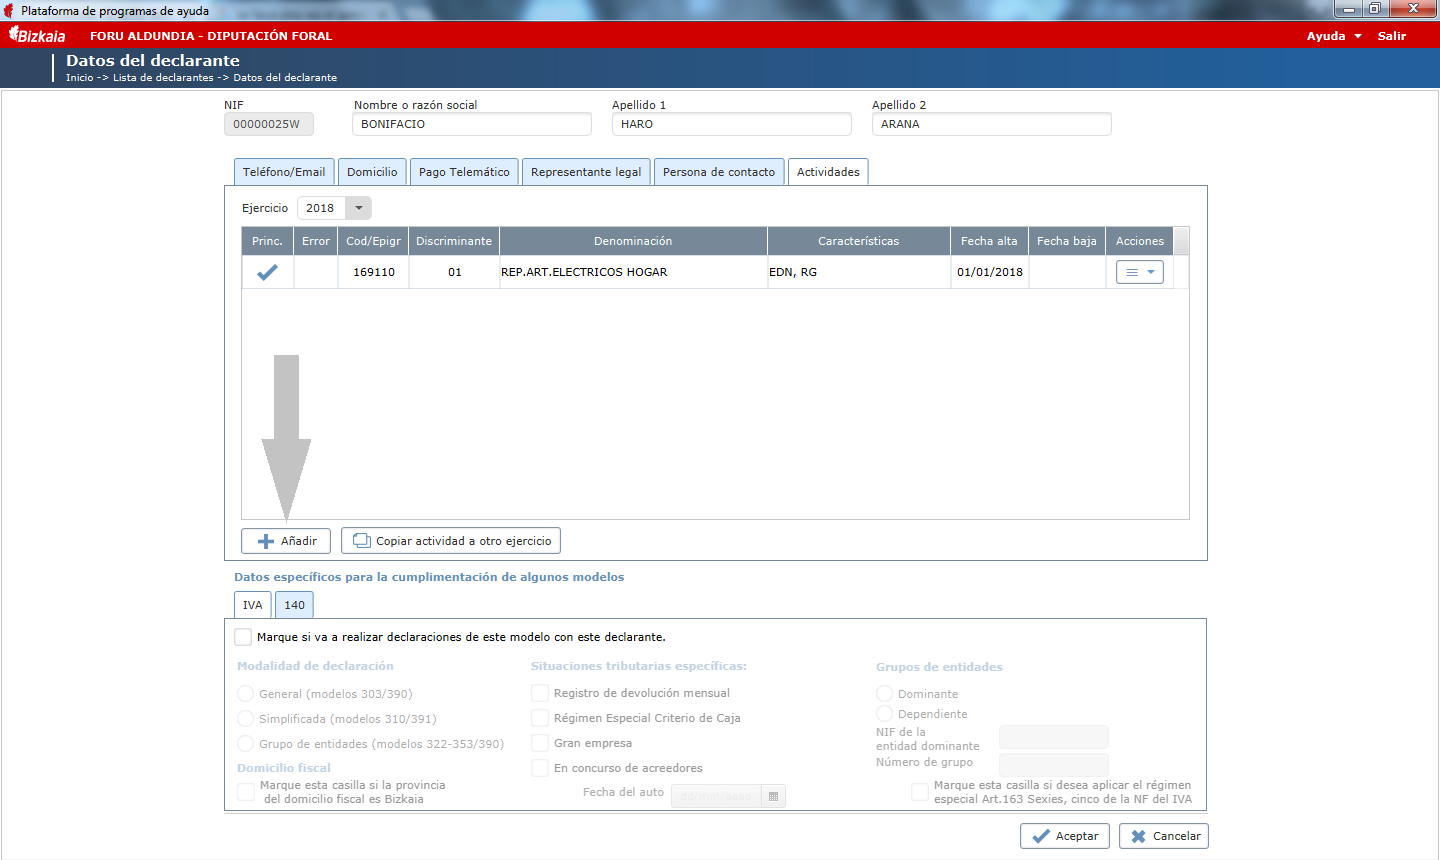
Task: Click the Añadir button
Action: pos(288,541)
